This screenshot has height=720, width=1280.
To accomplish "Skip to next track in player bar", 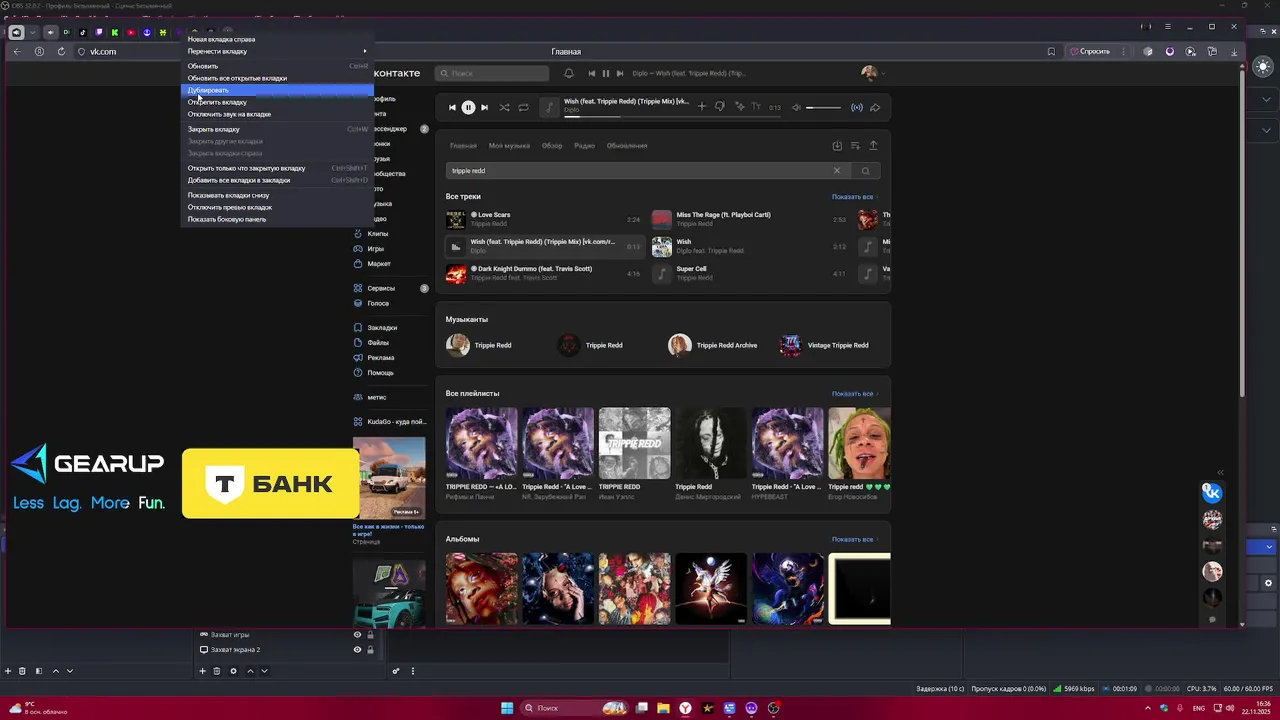I will click(x=484, y=107).
